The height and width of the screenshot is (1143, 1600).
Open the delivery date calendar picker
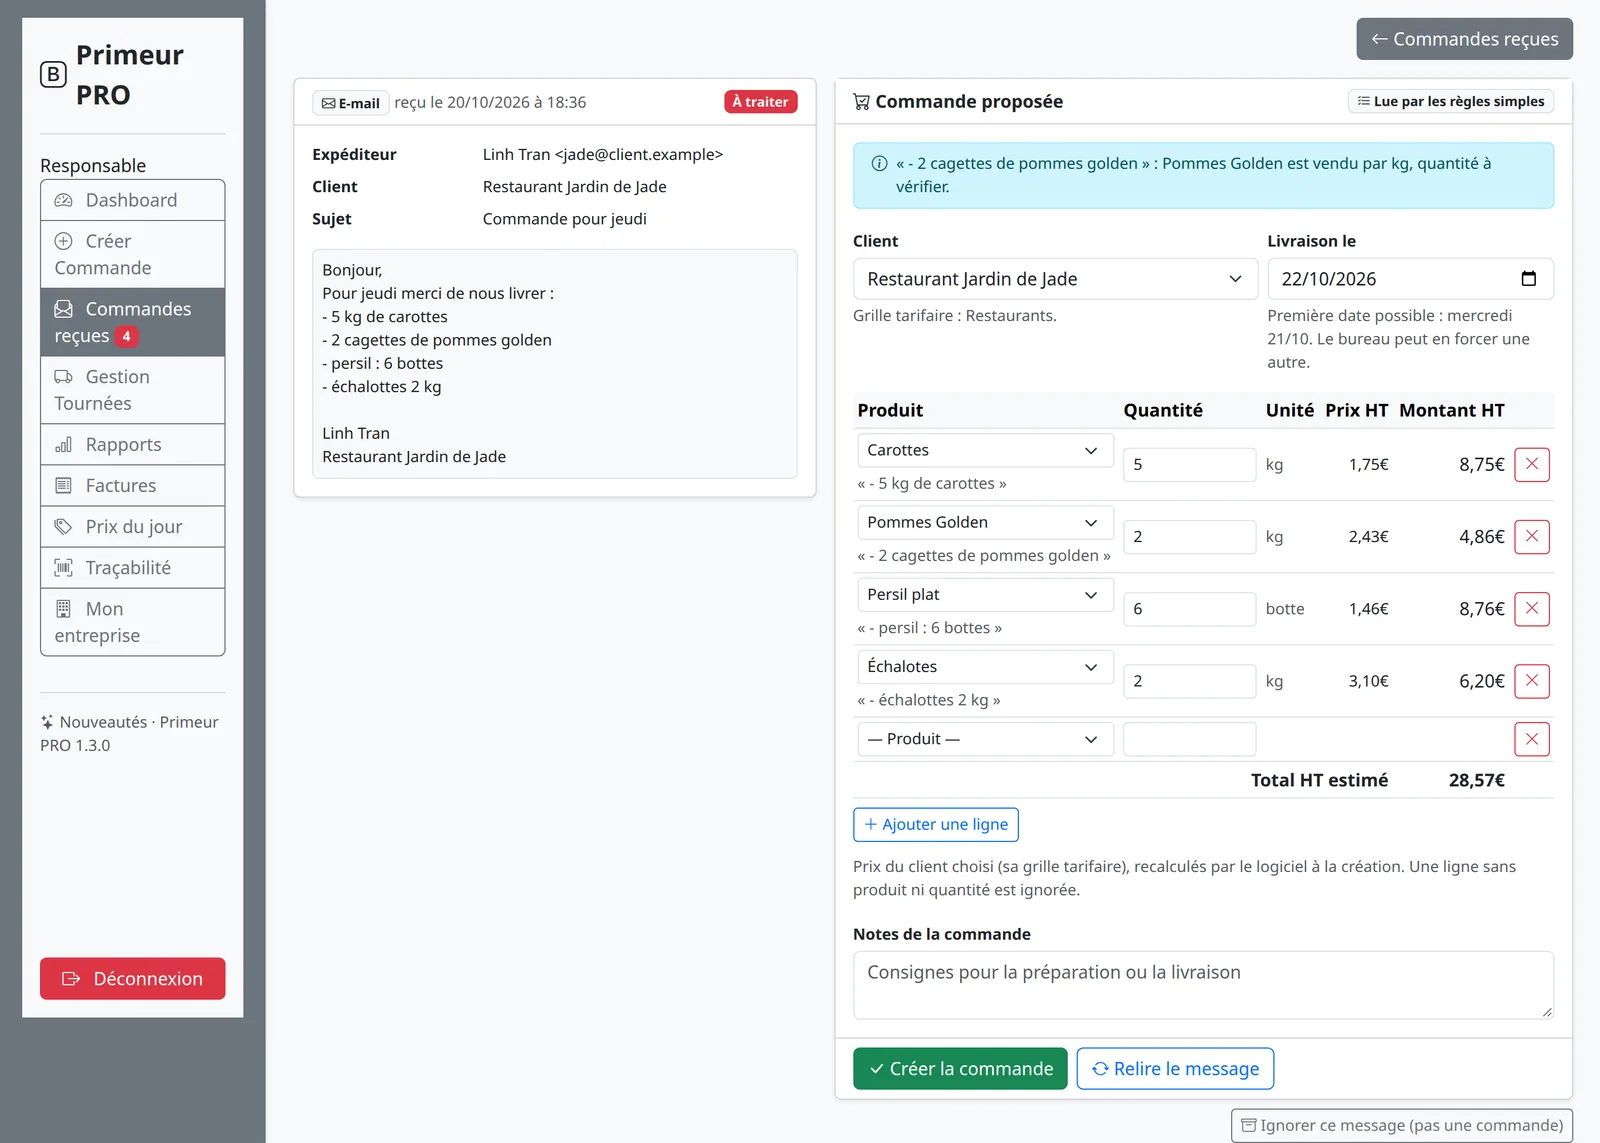(x=1528, y=279)
